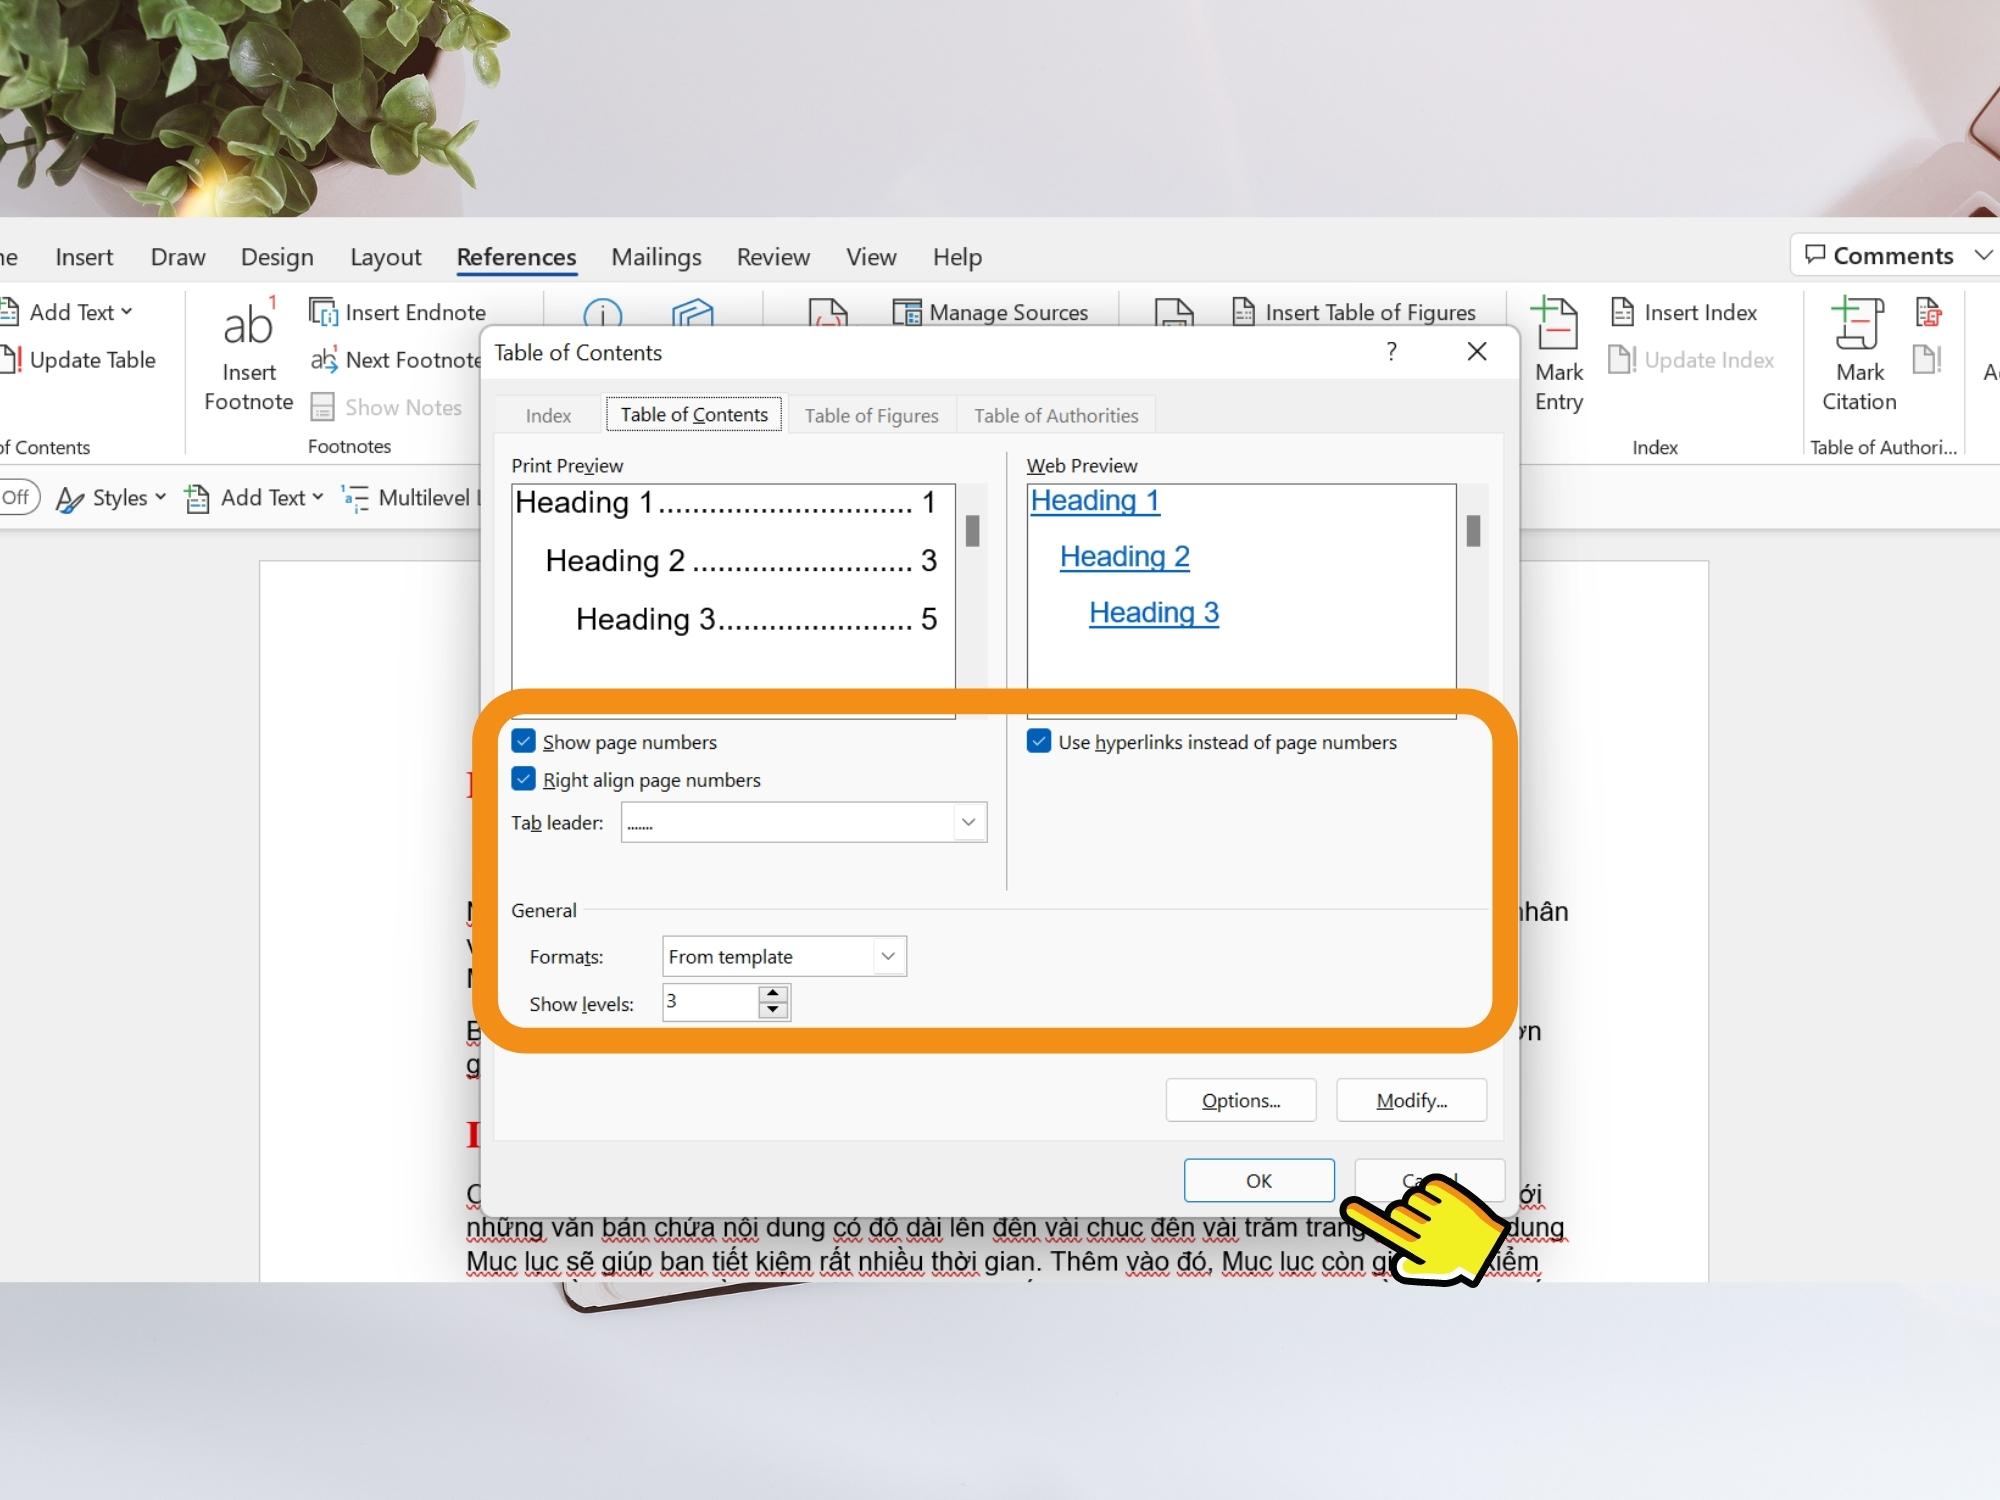Screen dimensions: 2000x1500
Task: Open the View ribbon tab
Action: click(x=871, y=257)
